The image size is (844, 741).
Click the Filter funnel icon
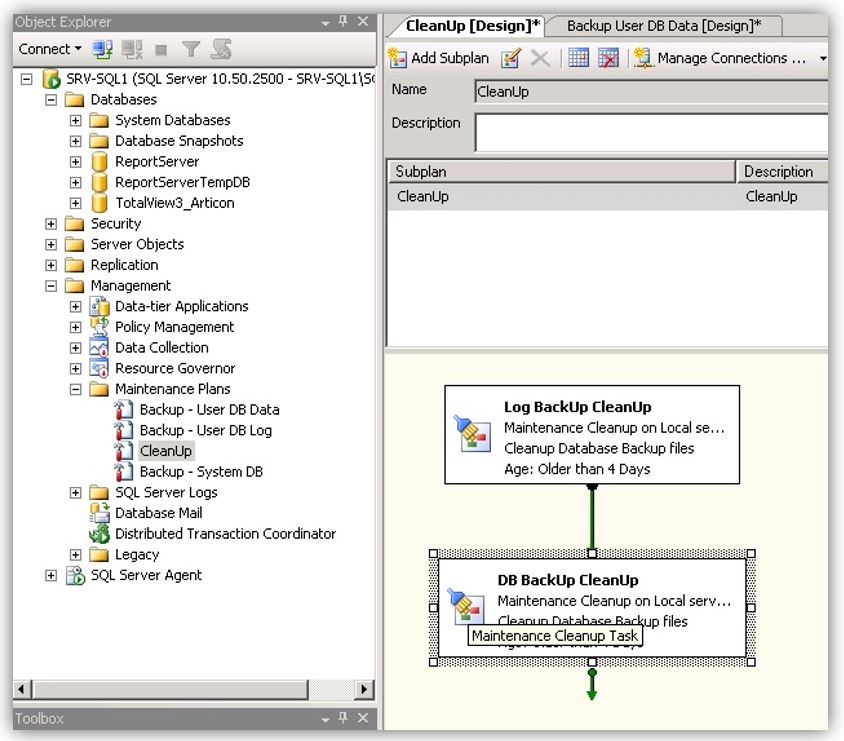(x=191, y=50)
